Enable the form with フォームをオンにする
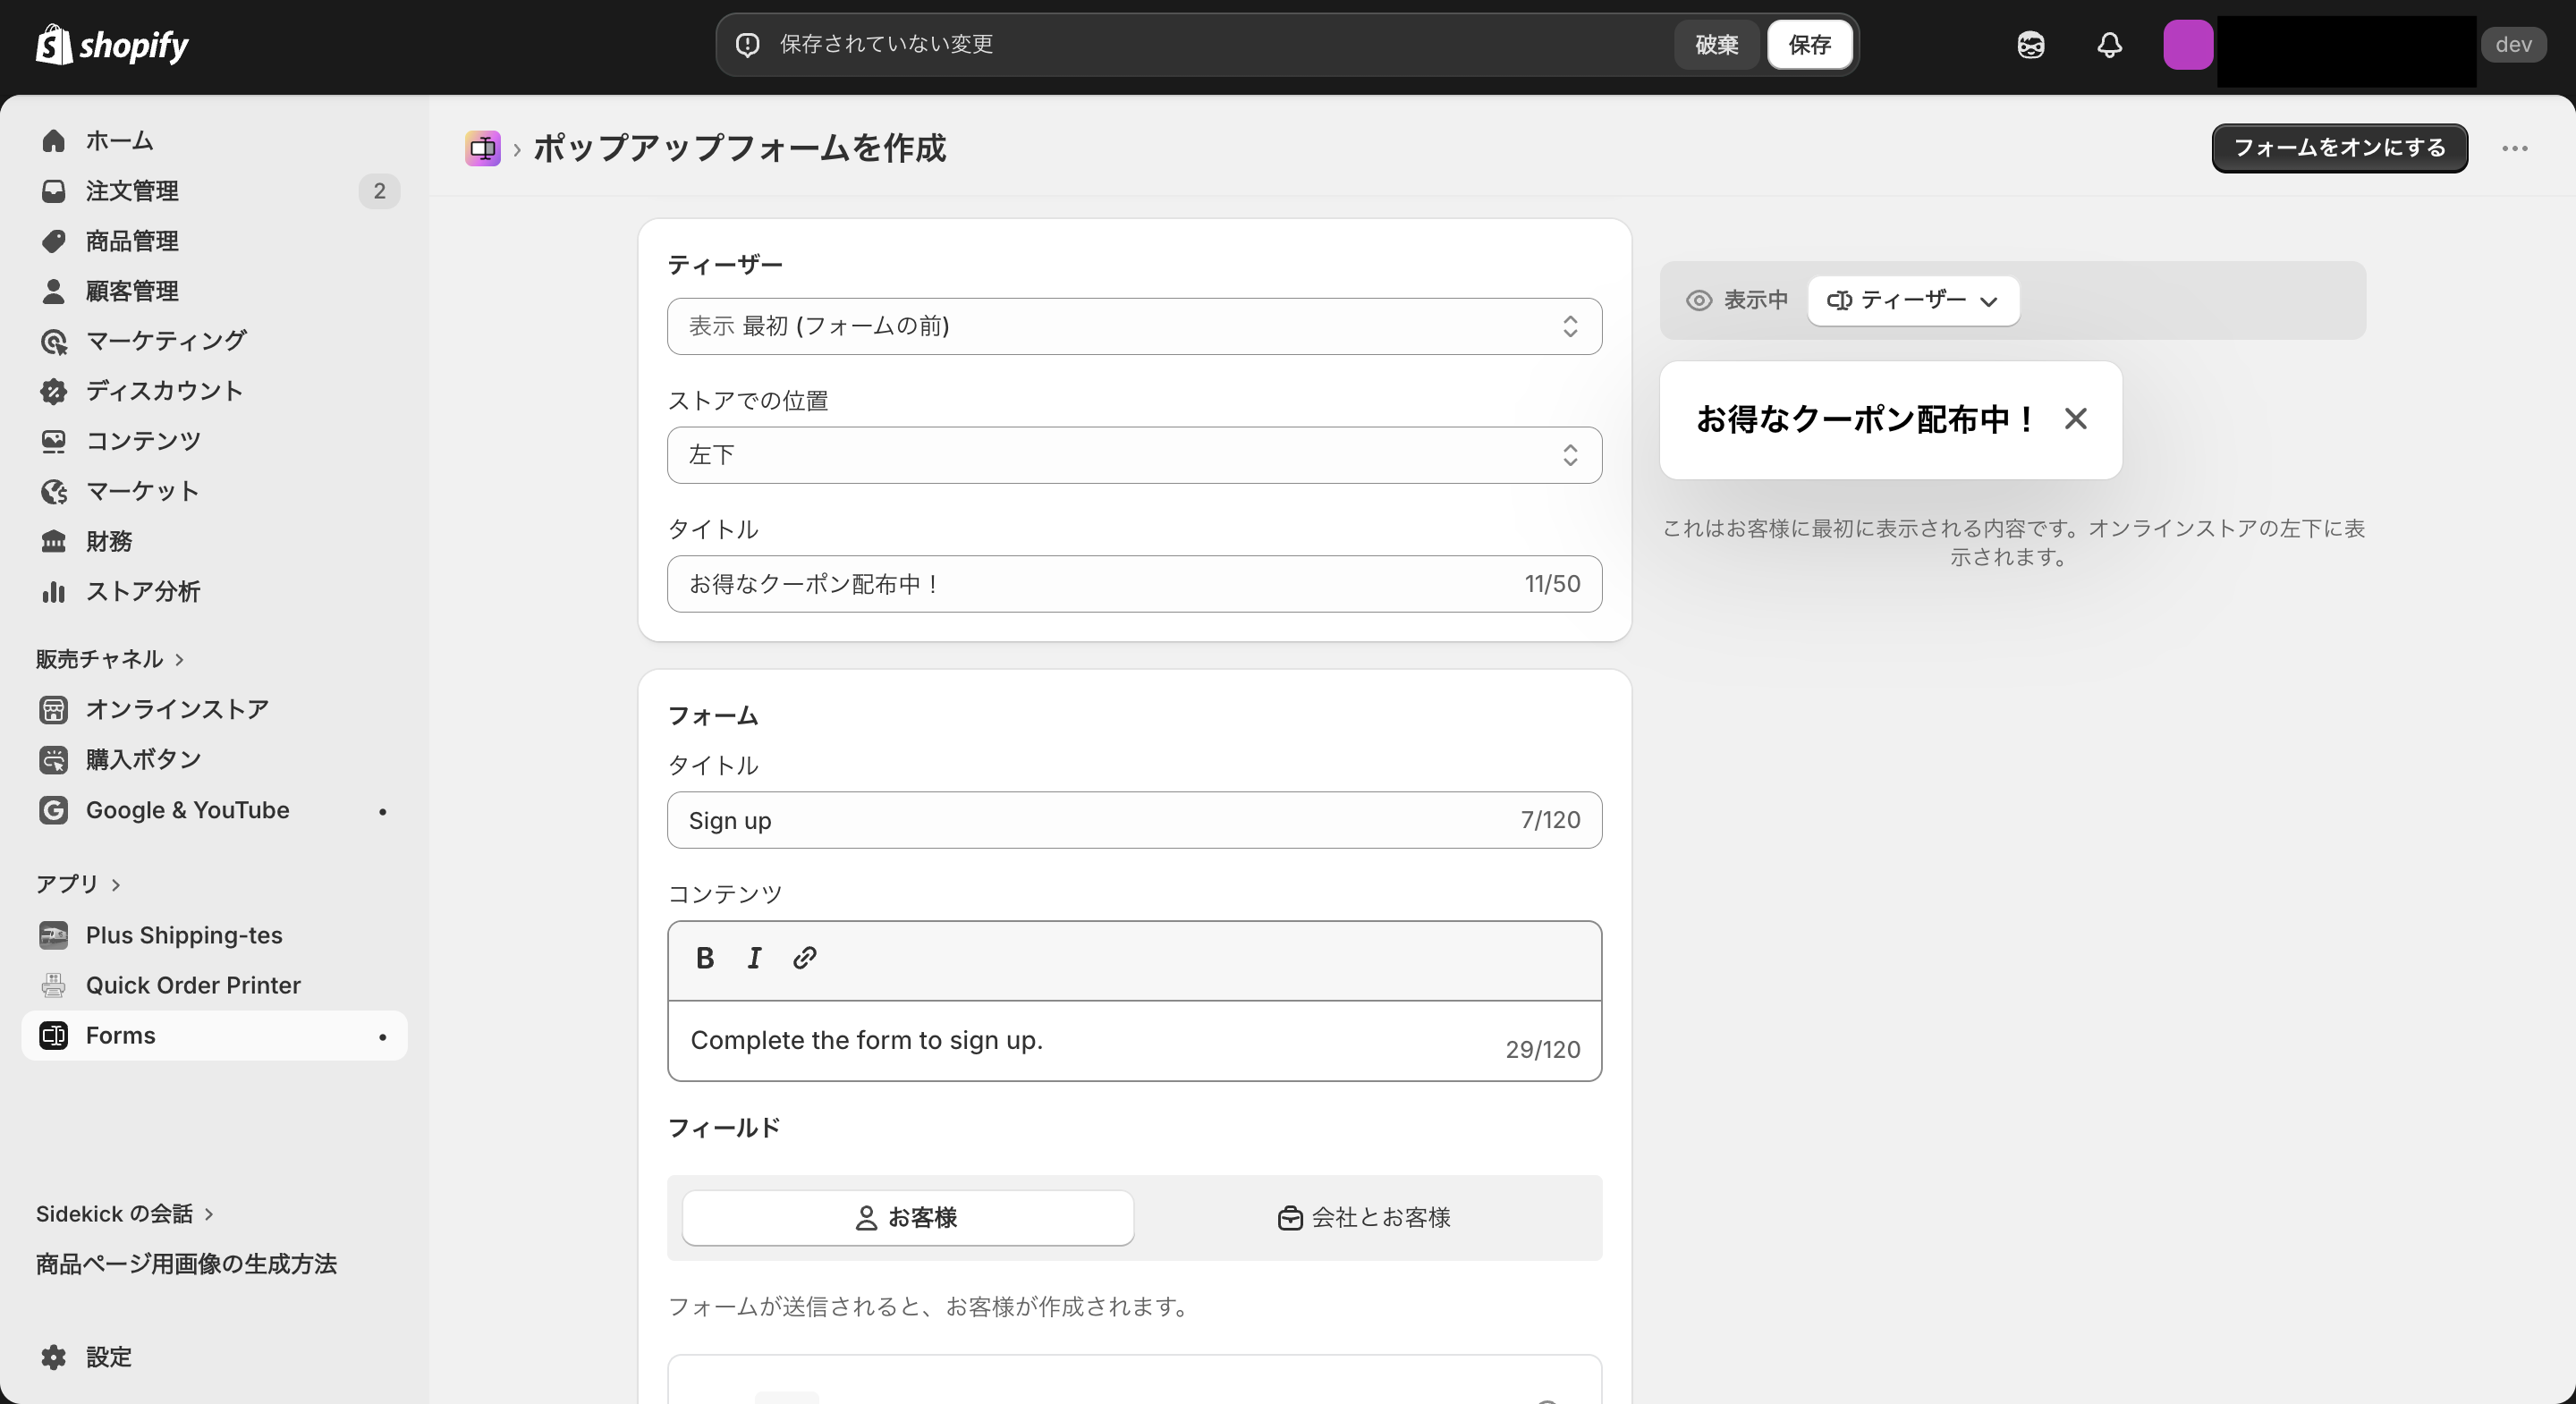The image size is (2576, 1404). point(2339,148)
